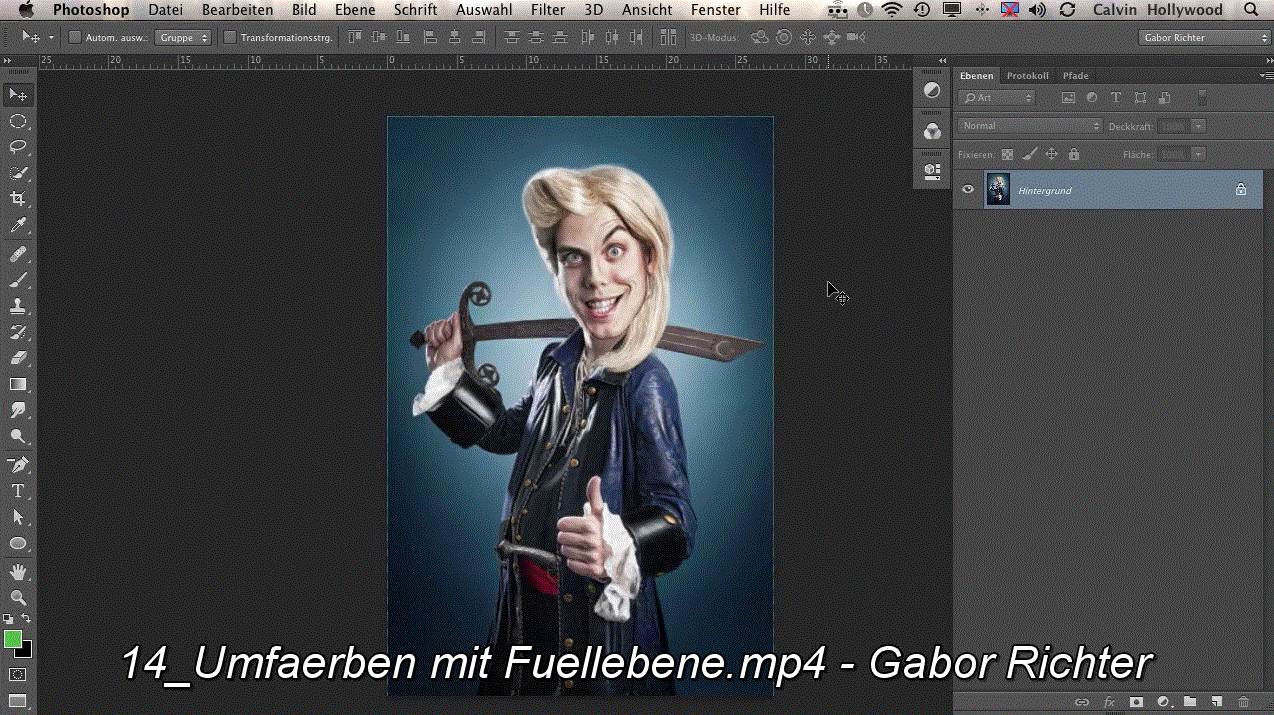The image size is (1274, 715).
Task: Select the Ellipse shape tool
Action: [x=18, y=544]
